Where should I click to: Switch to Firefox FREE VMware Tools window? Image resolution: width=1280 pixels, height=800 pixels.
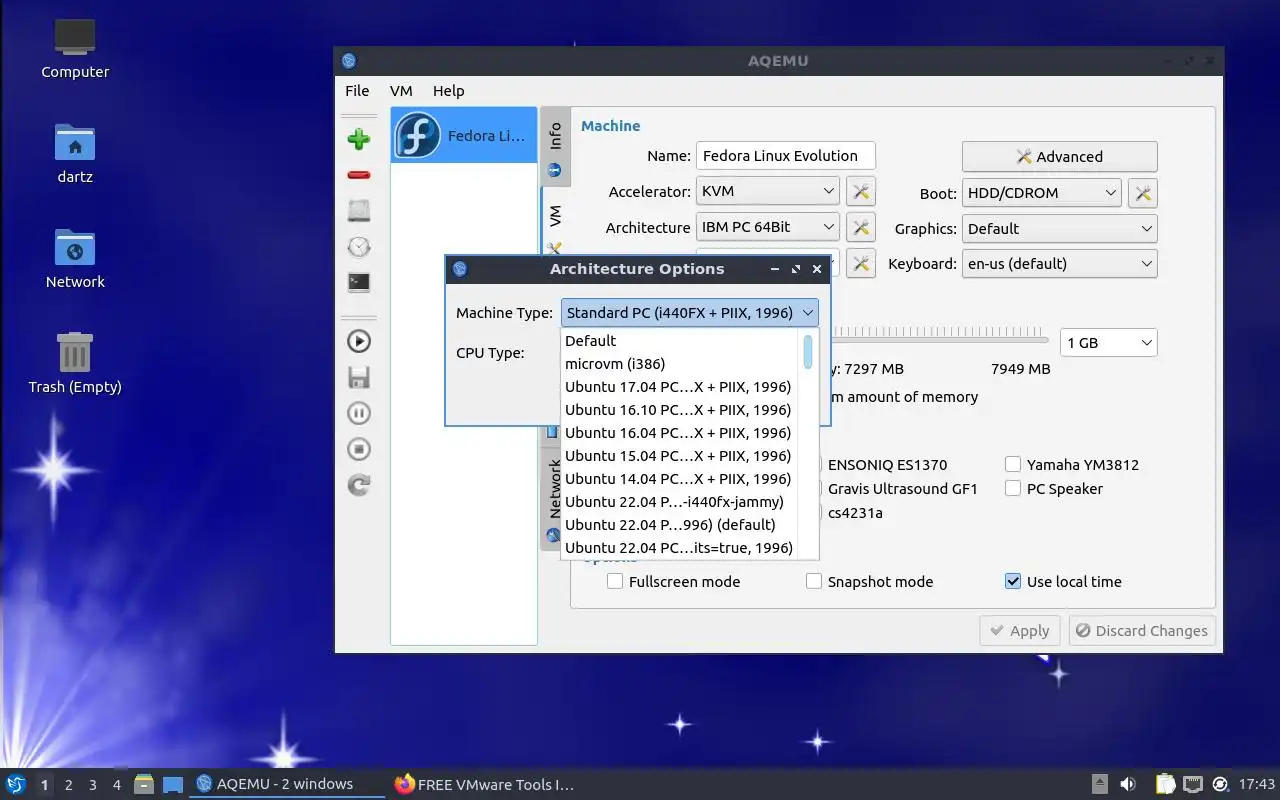coord(487,784)
